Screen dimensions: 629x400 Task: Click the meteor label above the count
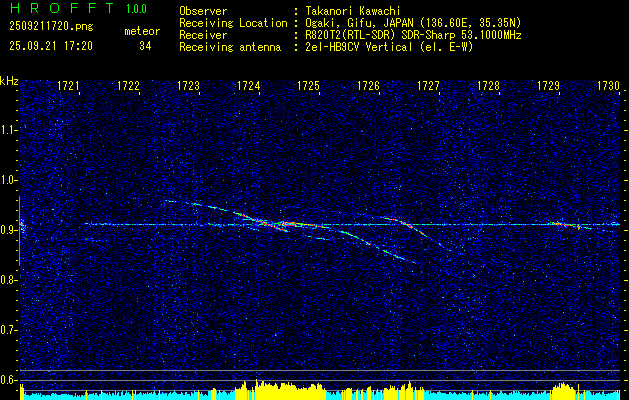click(x=142, y=31)
